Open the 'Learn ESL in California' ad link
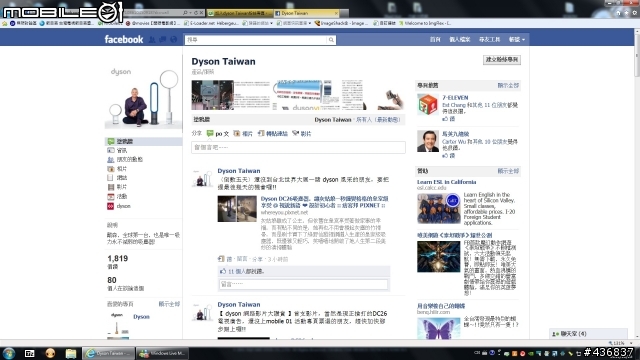 click(447, 182)
